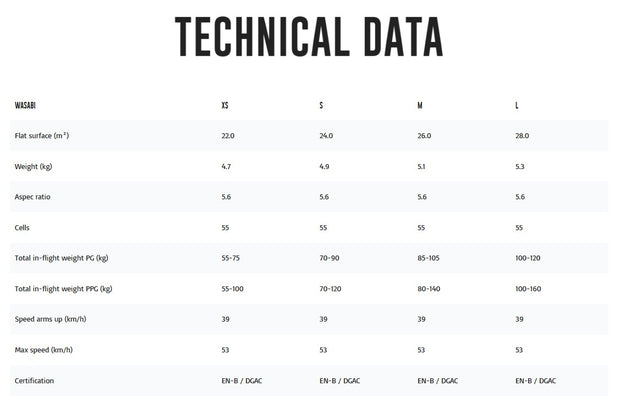620x413 pixels.
Task: Click the M size column header
Action: [420, 105]
